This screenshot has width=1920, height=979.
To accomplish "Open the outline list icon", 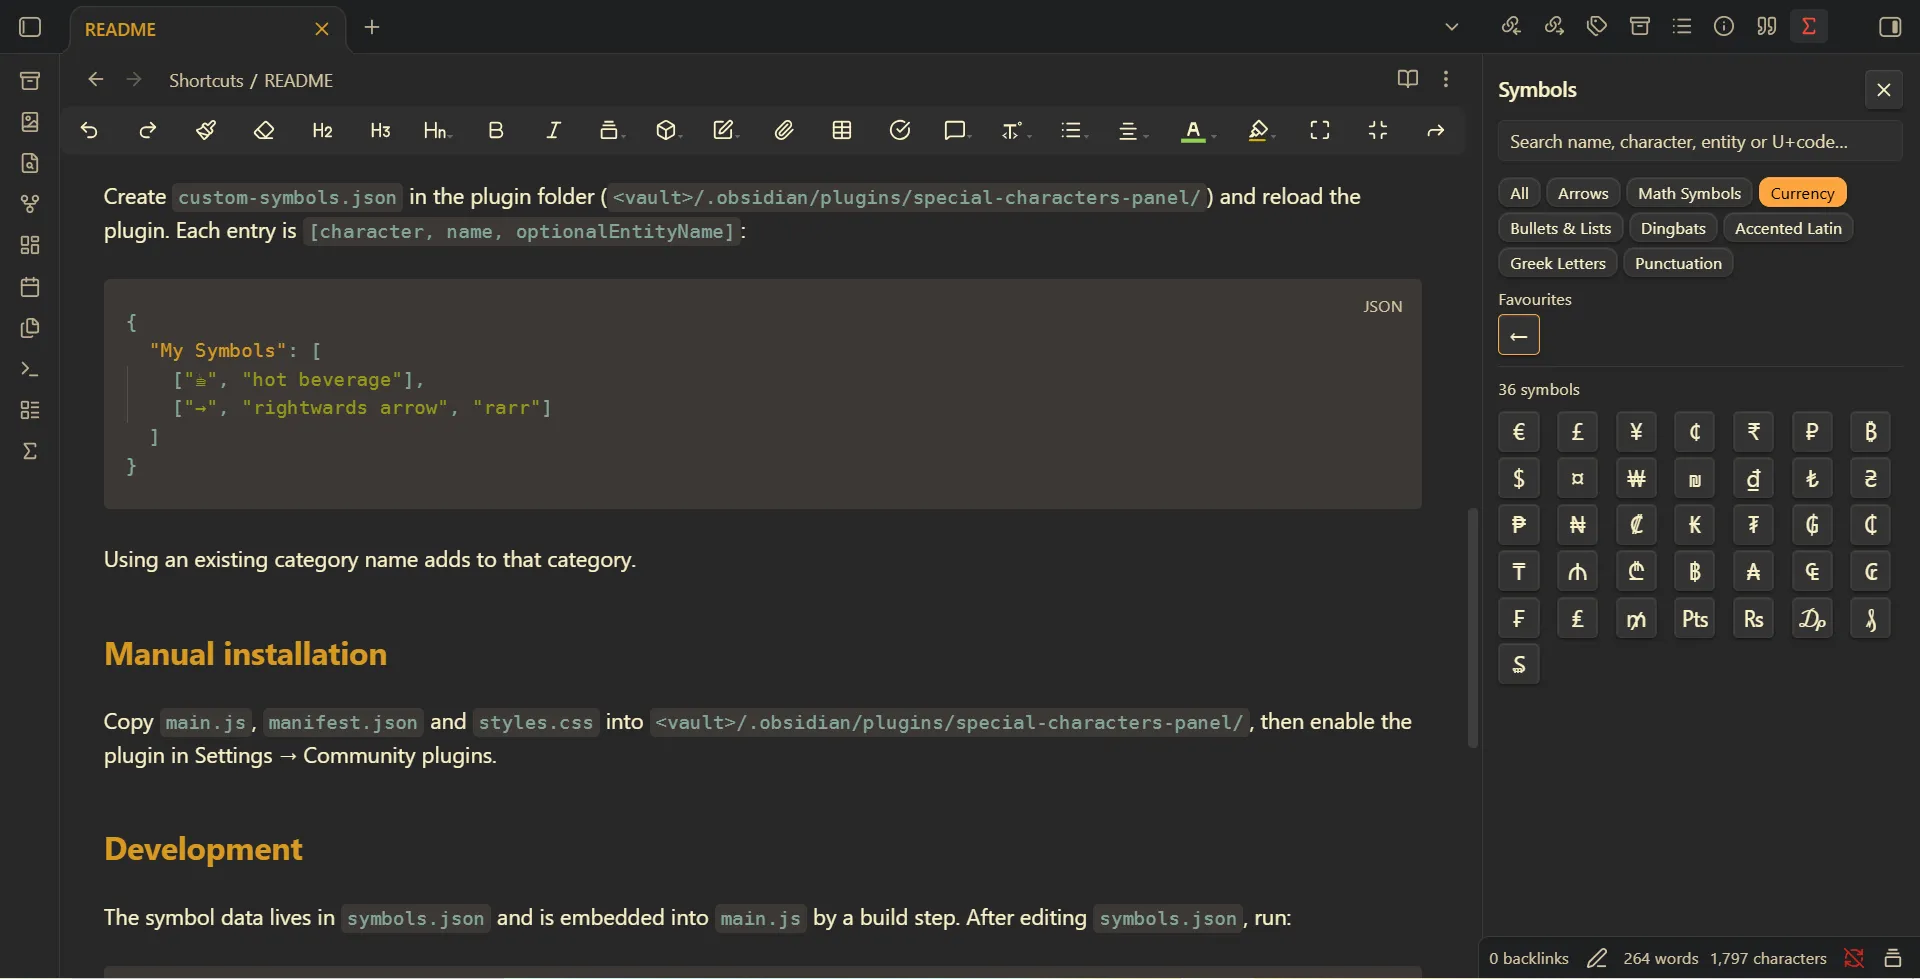I will [x=1682, y=27].
